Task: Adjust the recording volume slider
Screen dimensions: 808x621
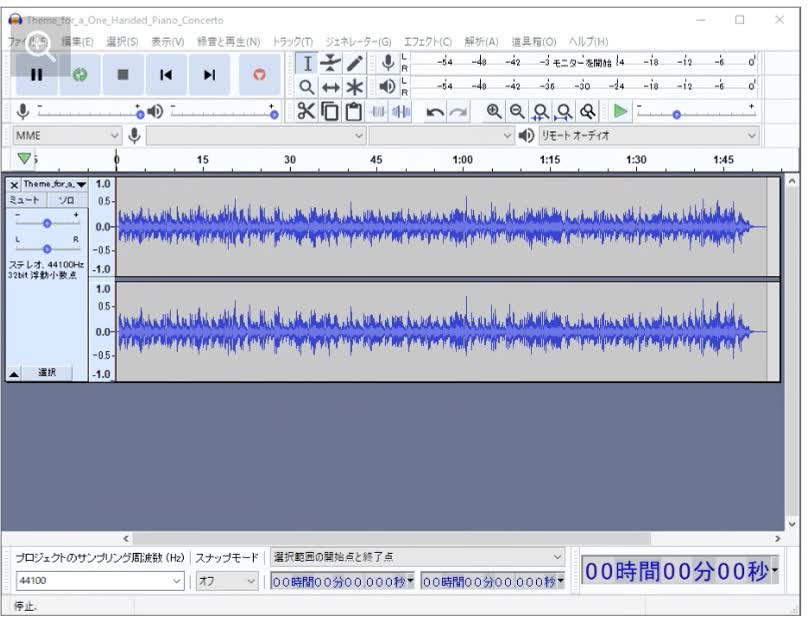Action: click(x=91, y=112)
